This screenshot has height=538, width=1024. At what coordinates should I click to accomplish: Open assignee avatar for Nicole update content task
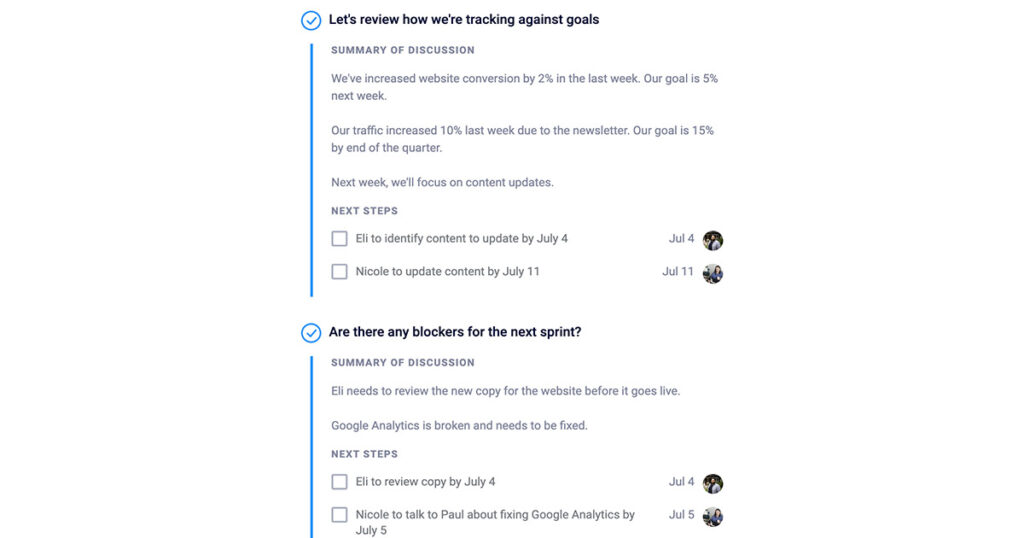point(712,273)
